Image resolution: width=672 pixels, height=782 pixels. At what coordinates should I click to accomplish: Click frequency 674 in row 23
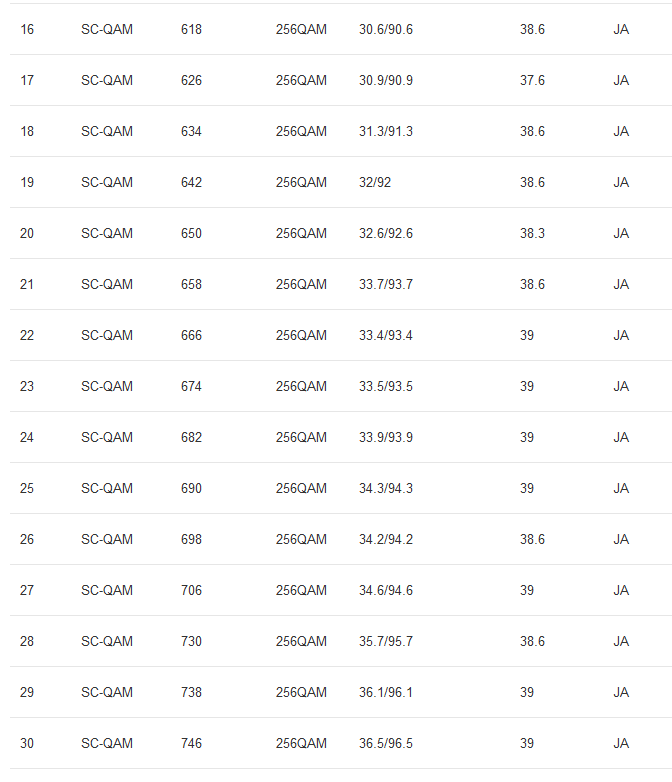(x=191, y=387)
